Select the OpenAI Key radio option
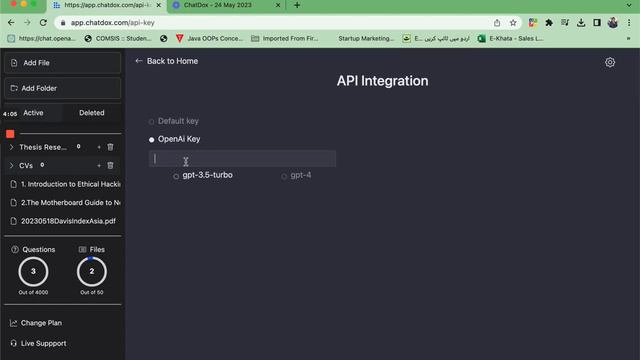 [x=151, y=140]
